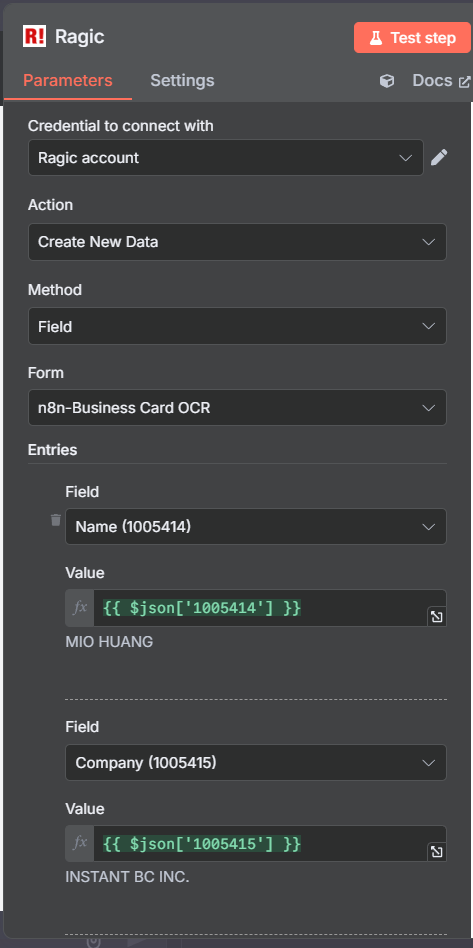Image resolution: width=473 pixels, height=948 pixels.
Task: Expand the Name value expression editor
Action: [436, 617]
